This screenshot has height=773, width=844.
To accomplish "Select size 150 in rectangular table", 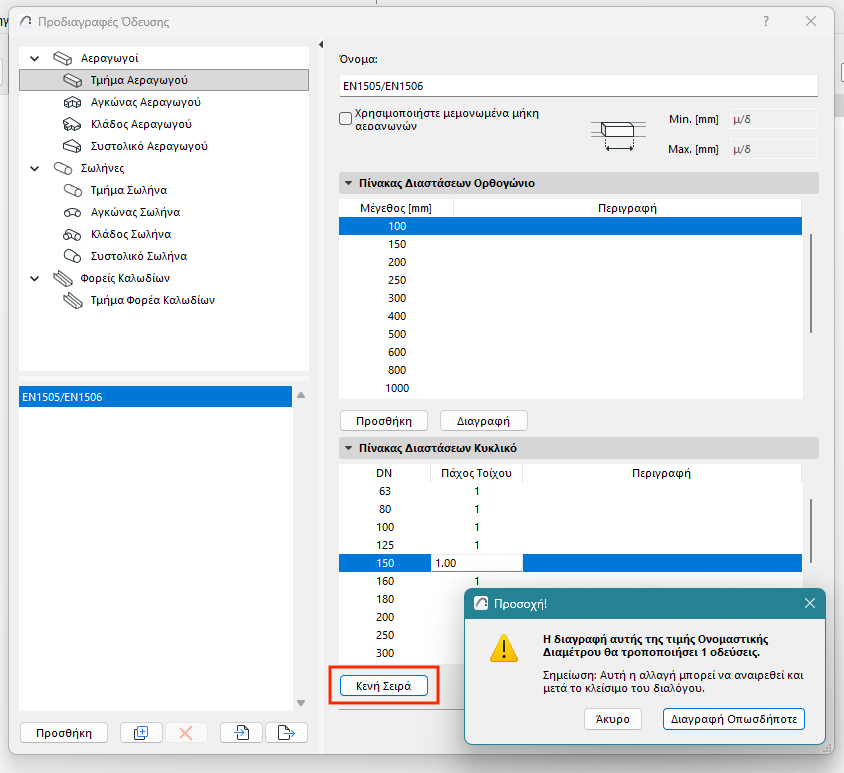I will point(571,244).
